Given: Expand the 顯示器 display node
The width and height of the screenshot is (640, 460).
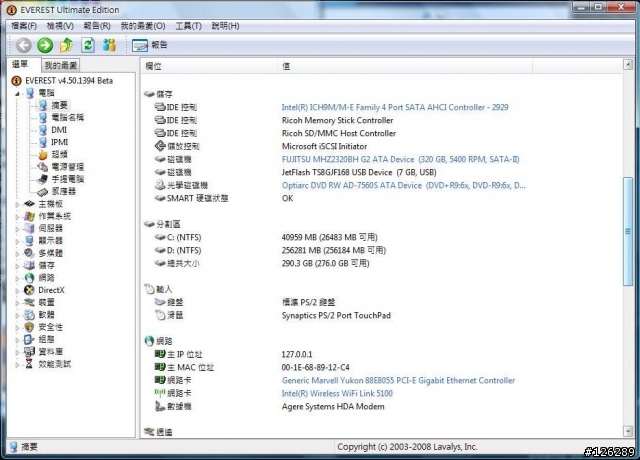Looking at the screenshot, I should coord(17,241).
